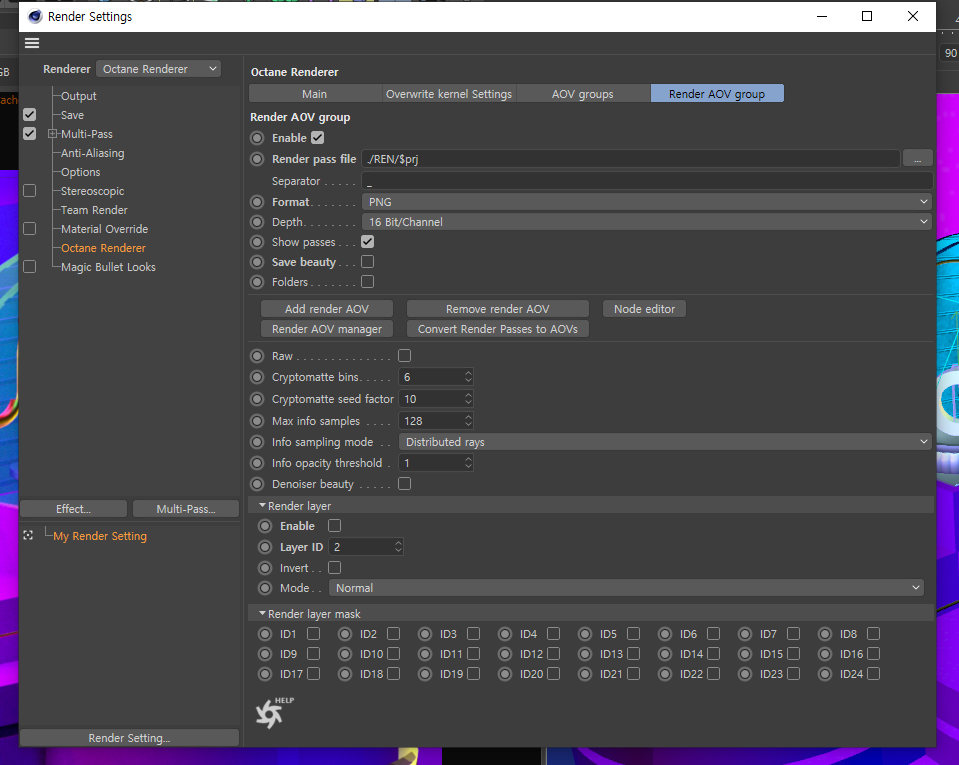Disable the Render AOV group Enable checkbox
Screen dimensions: 959x765
pos(317,138)
